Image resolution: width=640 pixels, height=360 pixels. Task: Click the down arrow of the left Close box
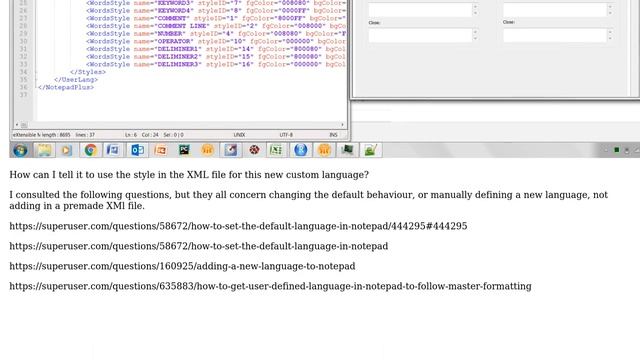475,38
